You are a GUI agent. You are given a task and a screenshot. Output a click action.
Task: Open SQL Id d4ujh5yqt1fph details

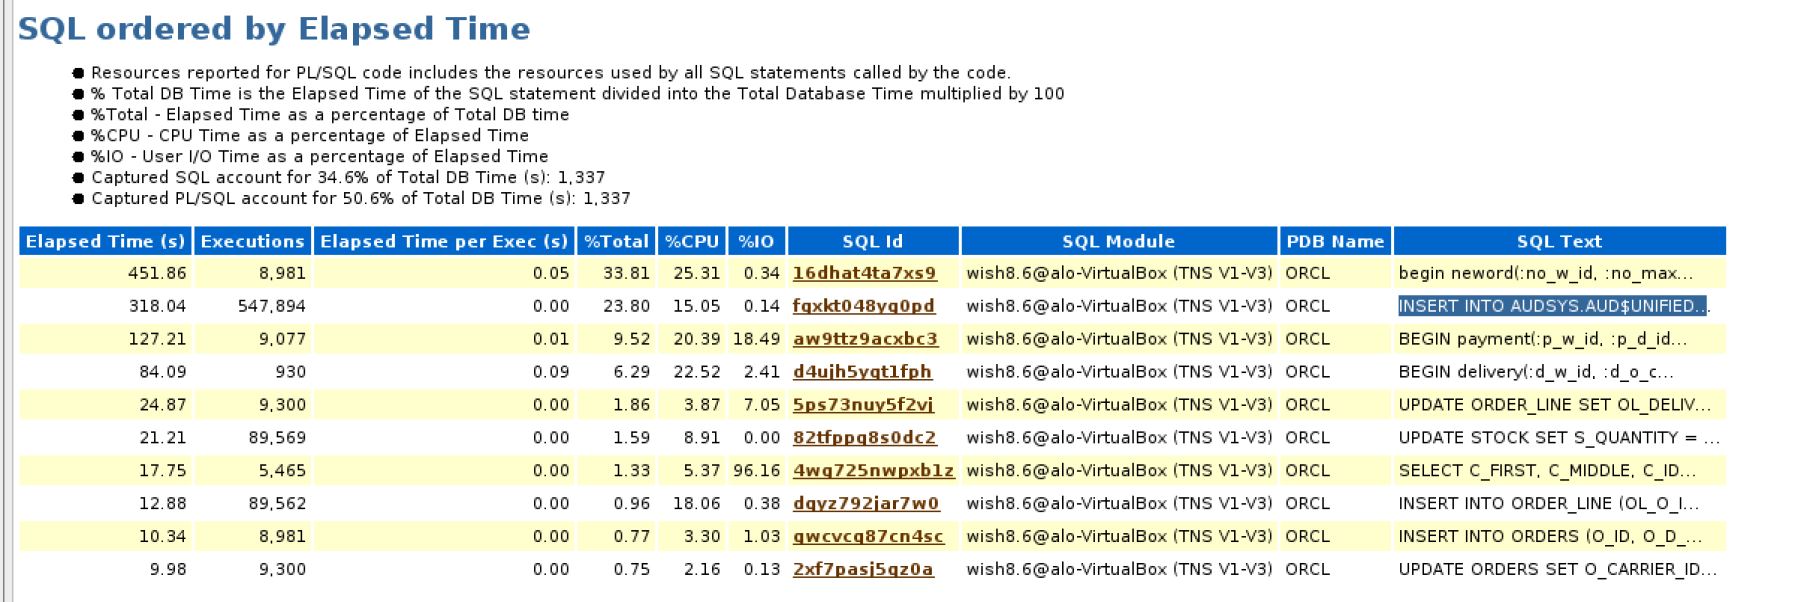pyautogui.click(x=862, y=372)
